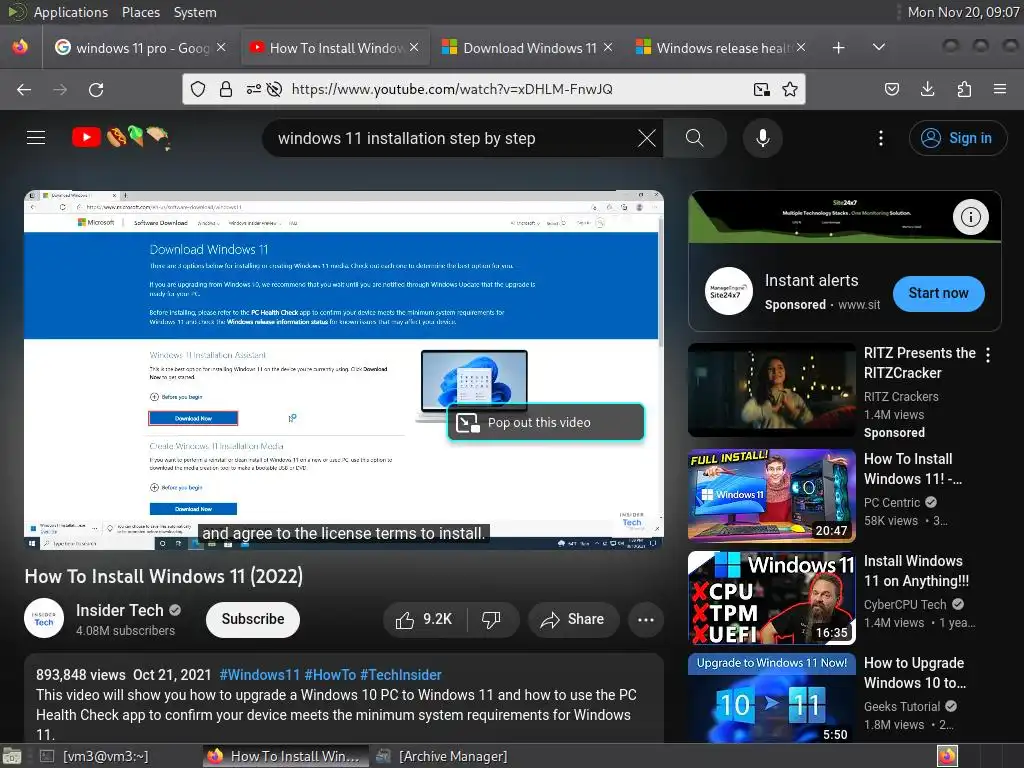Toggle picture-in-picture icon in the address bar
This screenshot has width=1024, height=768.
[761, 89]
